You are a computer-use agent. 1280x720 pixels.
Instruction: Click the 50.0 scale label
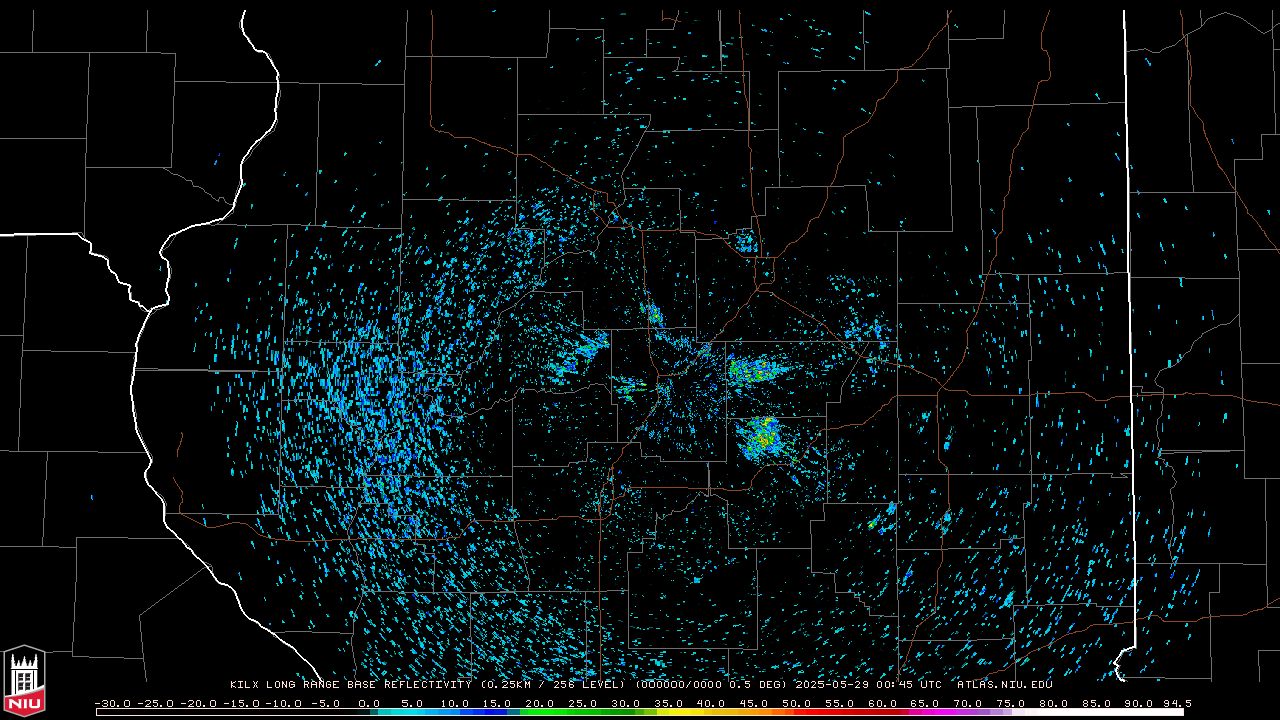798,704
